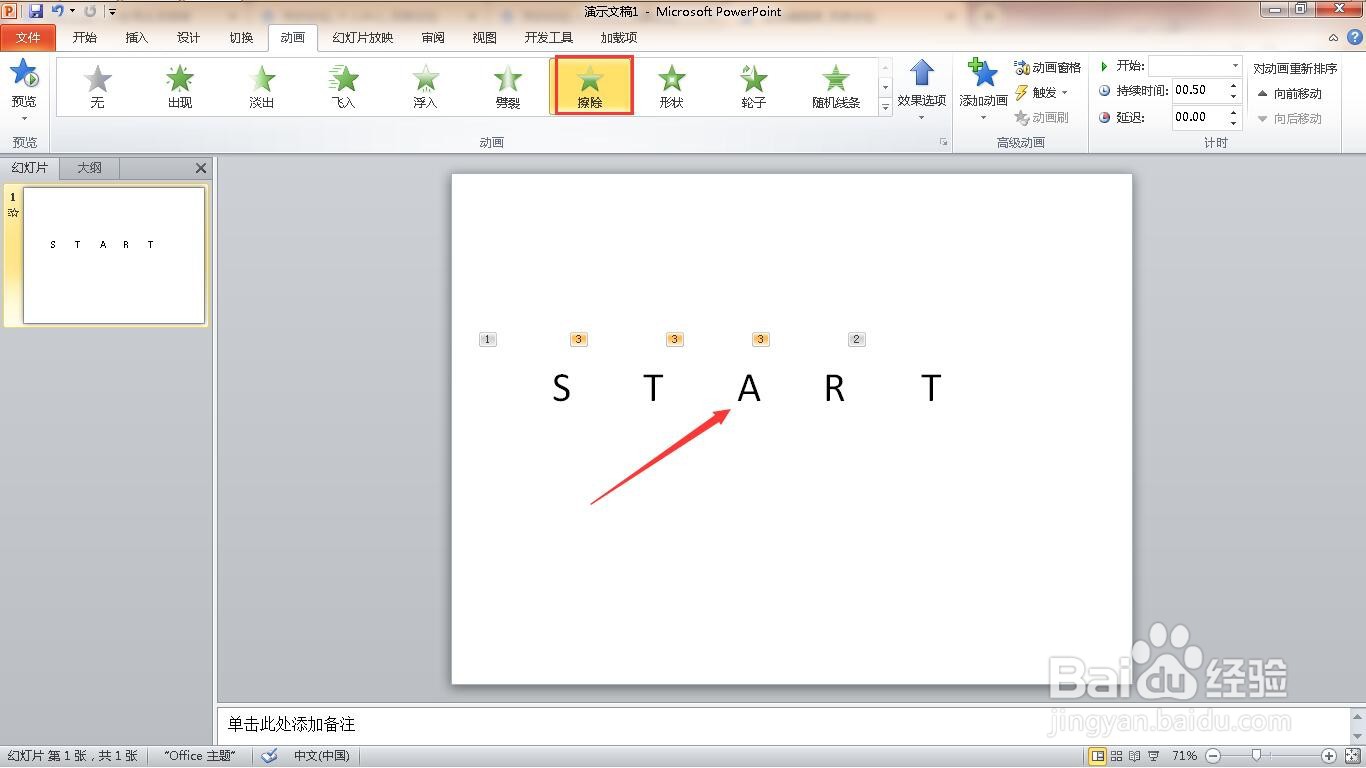Open the 开始 start timing combo box
Image resolution: width=1366 pixels, height=768 pixels.
point(1195,66)
